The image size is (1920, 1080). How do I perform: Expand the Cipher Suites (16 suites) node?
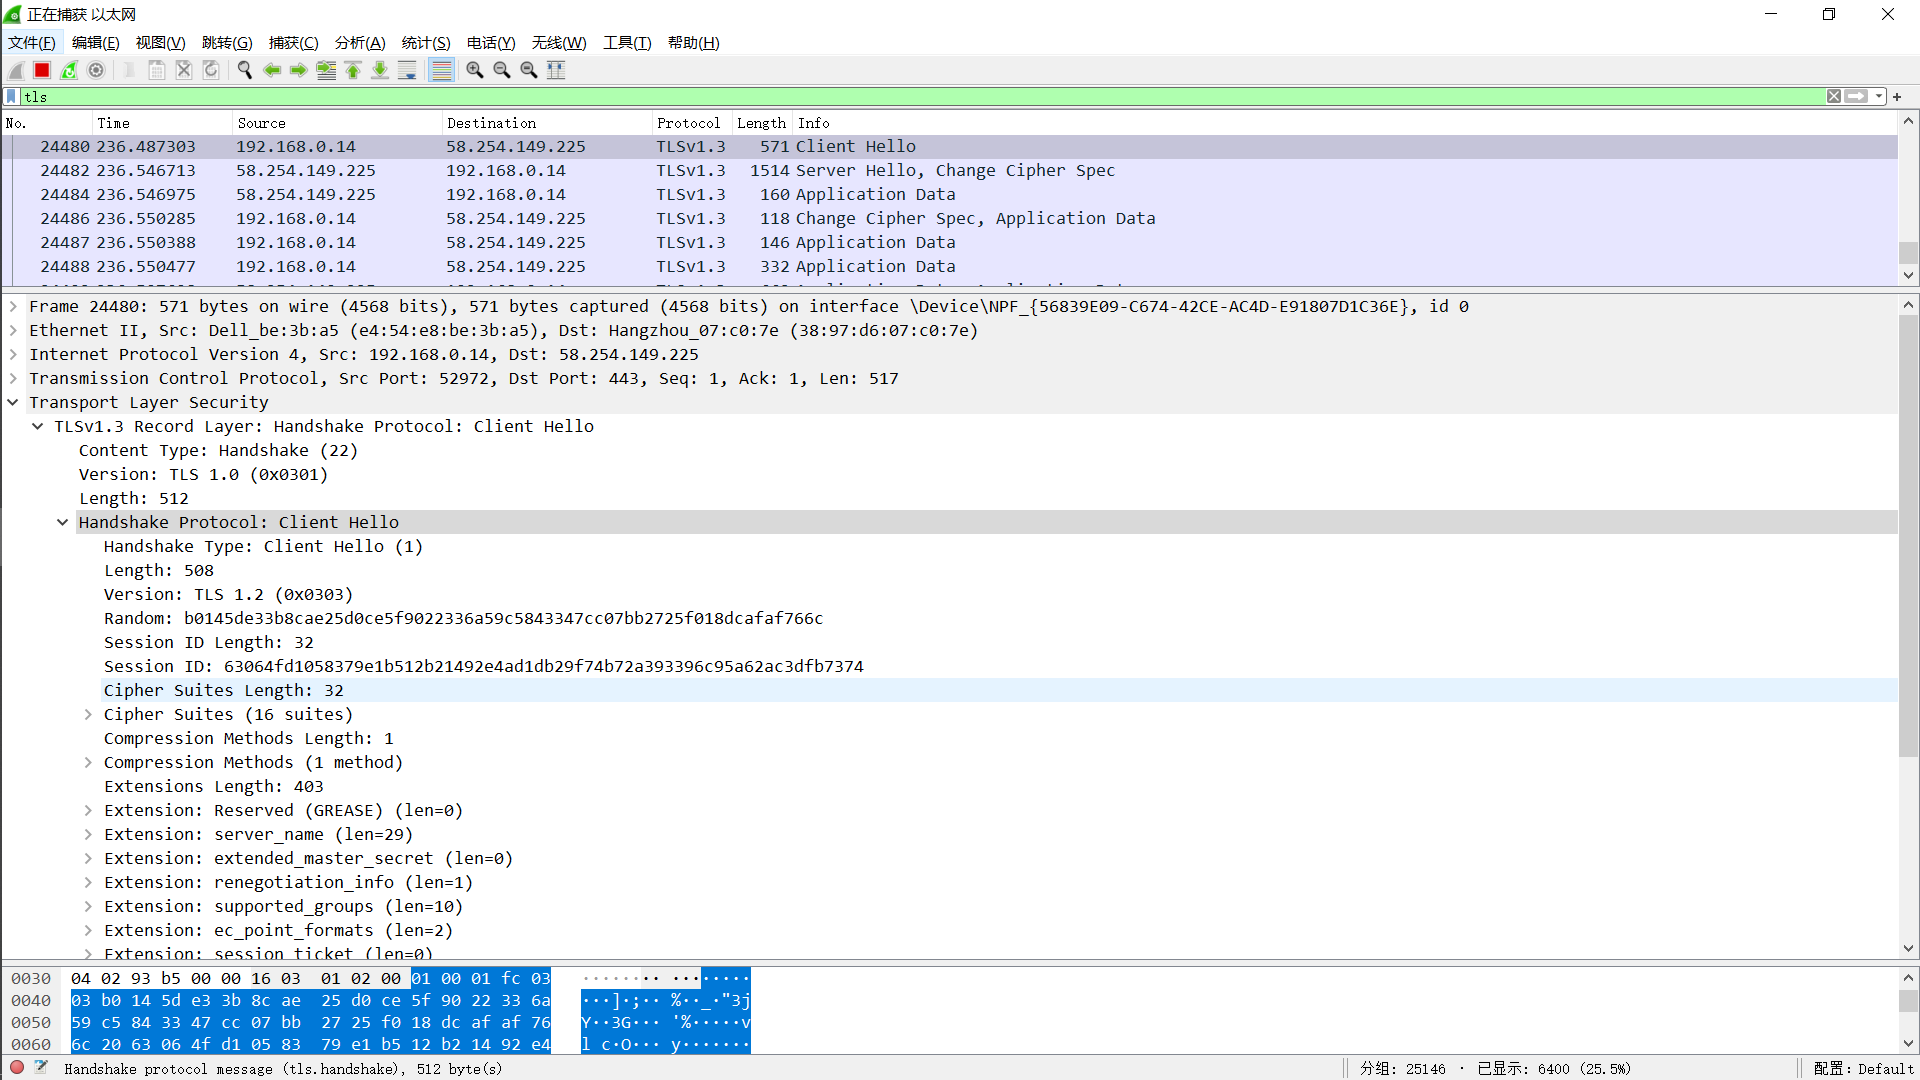pyautogui.click(x=88, y=714)
